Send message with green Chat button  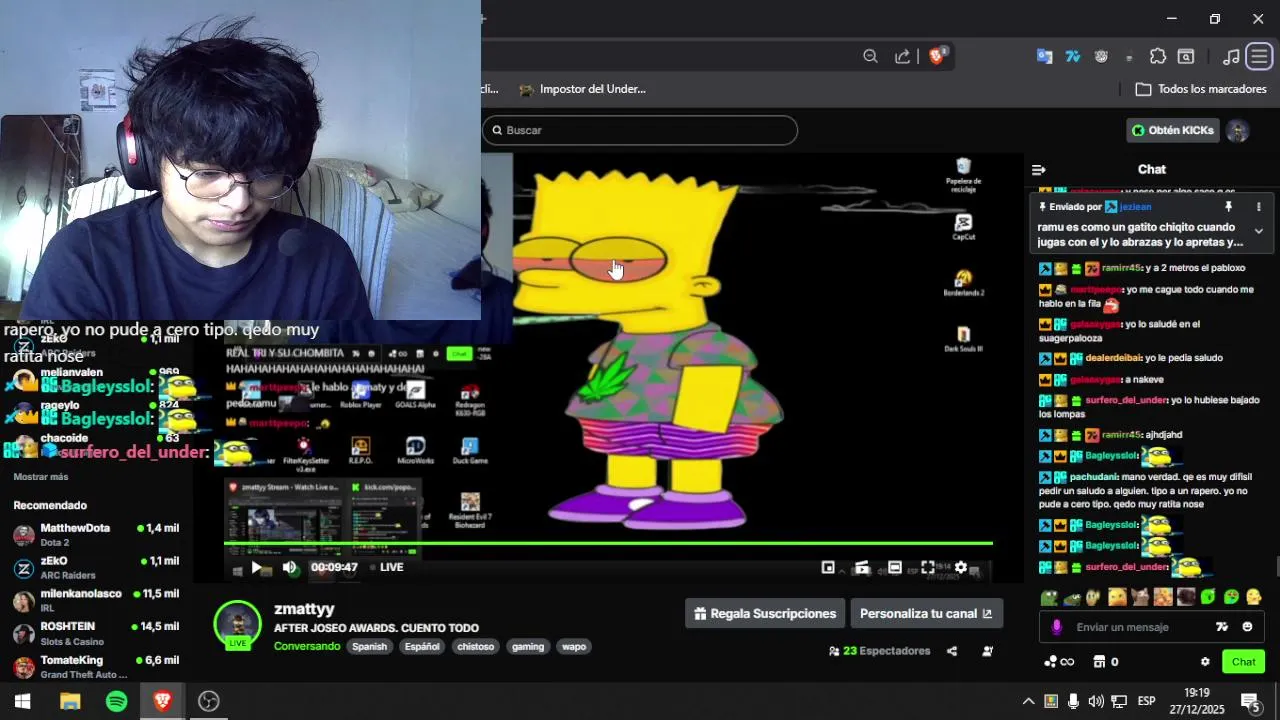point(1243,662)
